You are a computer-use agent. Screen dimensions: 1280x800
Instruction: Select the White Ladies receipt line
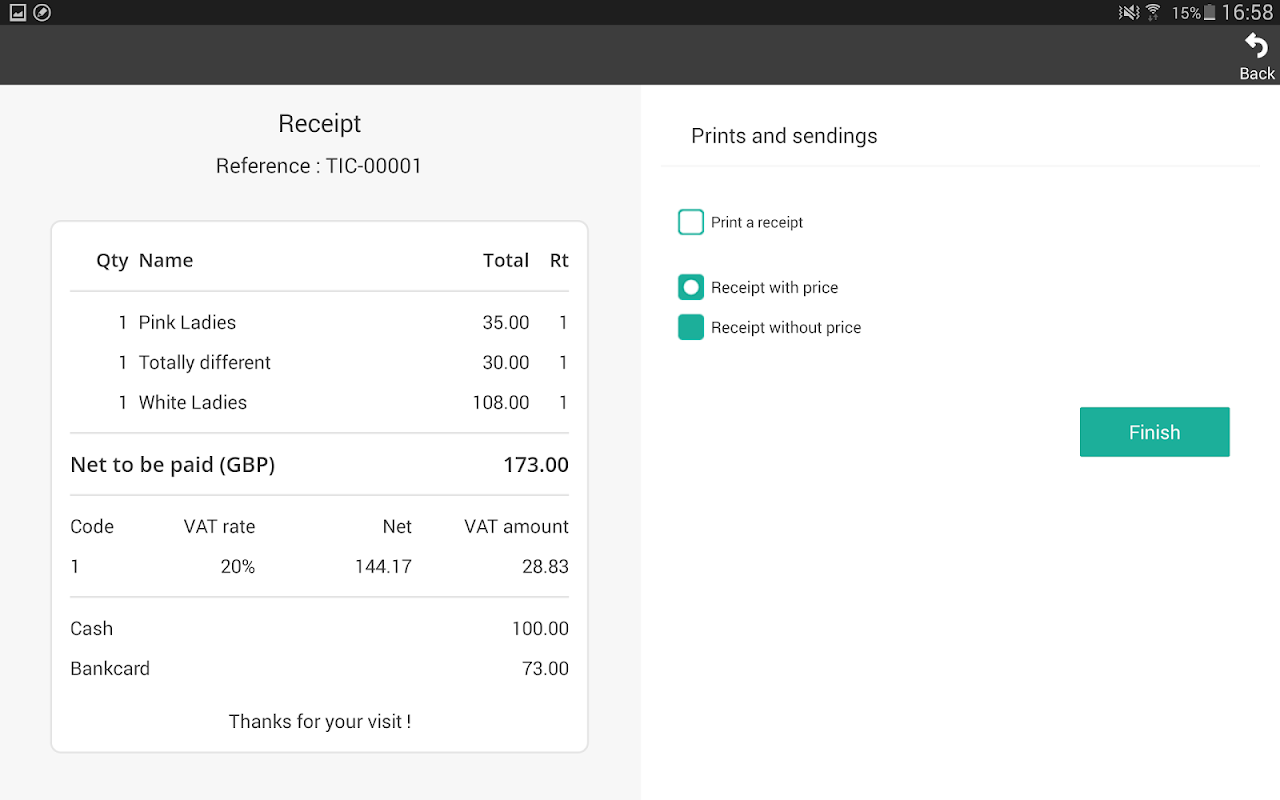(x=193, y=403)
